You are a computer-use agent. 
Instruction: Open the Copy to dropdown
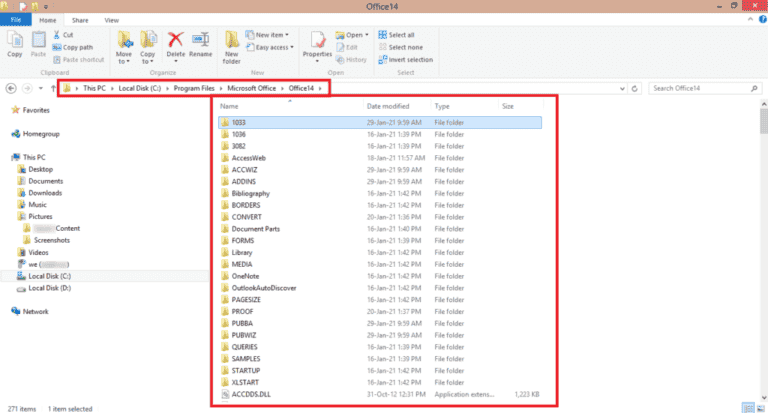click(x=149, y=44)
